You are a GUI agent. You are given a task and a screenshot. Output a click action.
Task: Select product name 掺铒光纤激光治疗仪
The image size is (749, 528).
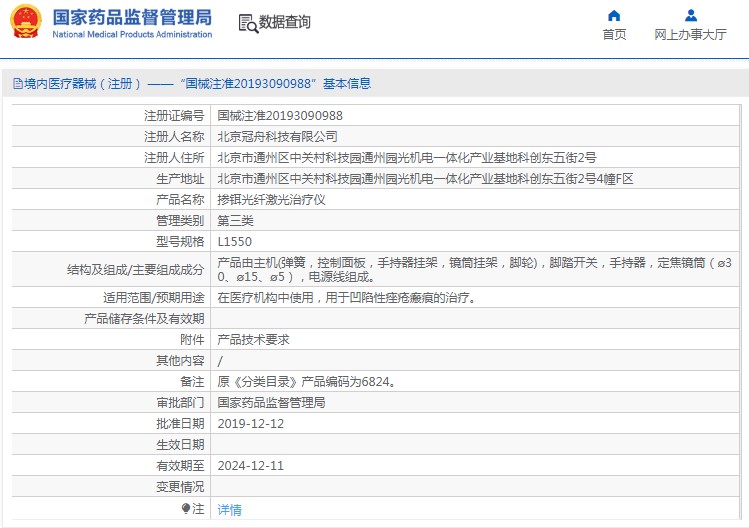pos(271,200)
